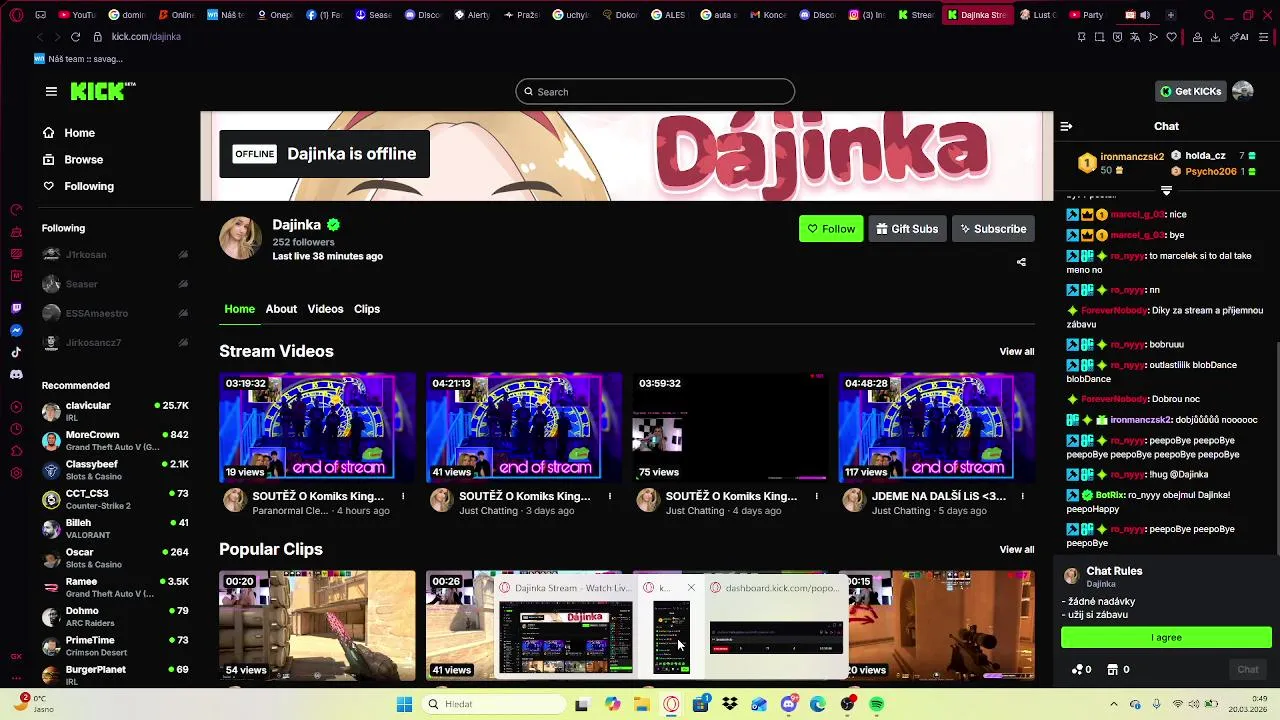Viewport: 1280px width, 720px height.
Task: Switch to the About tab
Action: point(281,309)
